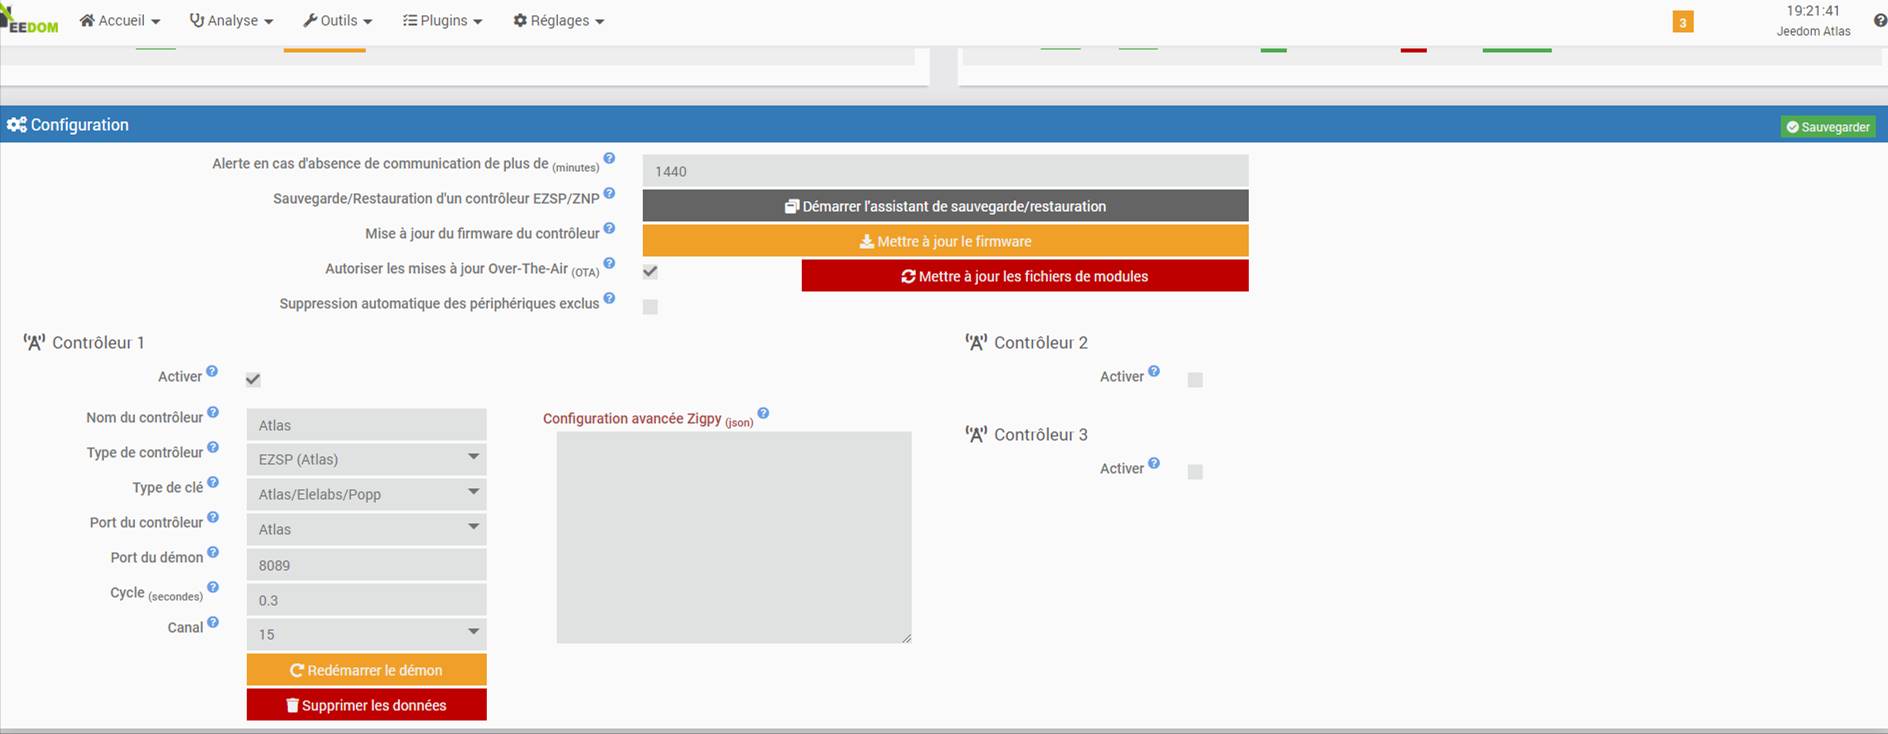Show help for Contrôleur 1 Activer
The height and width of the screenshot is (734, 1888).
(212, 371)
